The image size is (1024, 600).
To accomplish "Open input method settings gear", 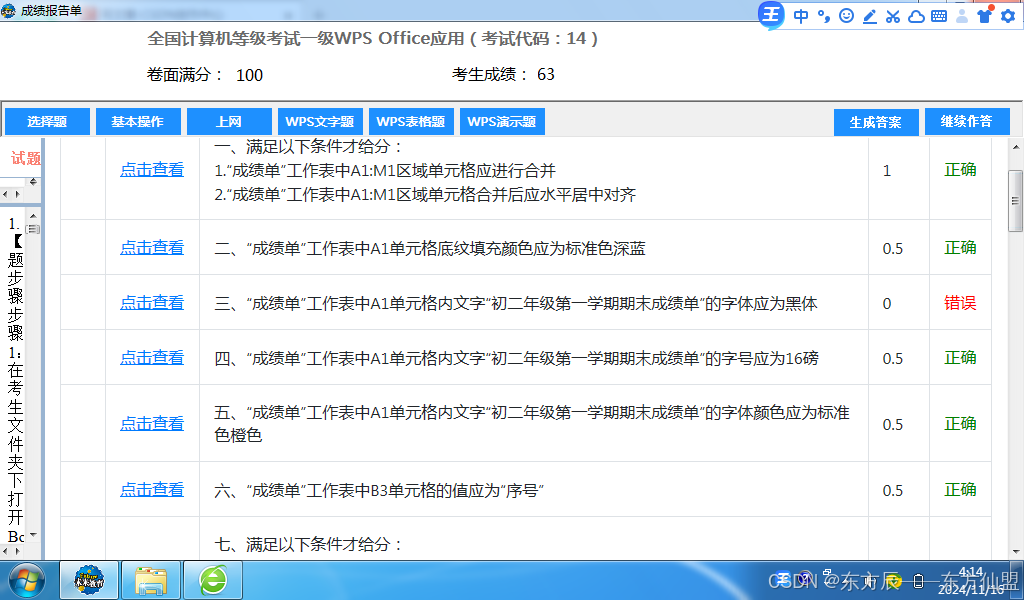I will 1008,16.
